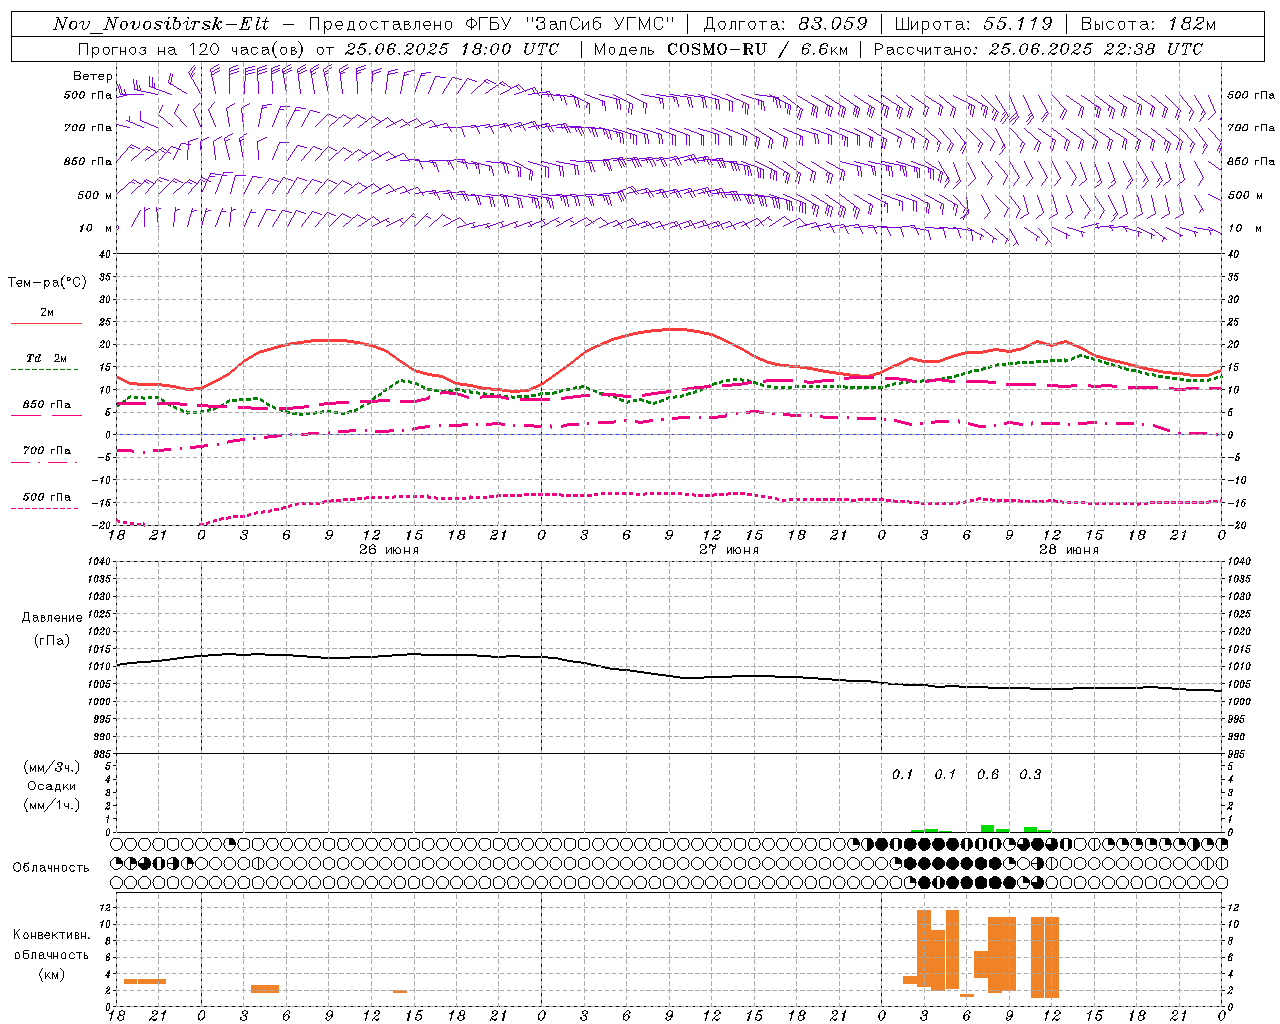Click the 28 июня date label
This screenshot has width=1280, height=1024.
point(1068,550)
